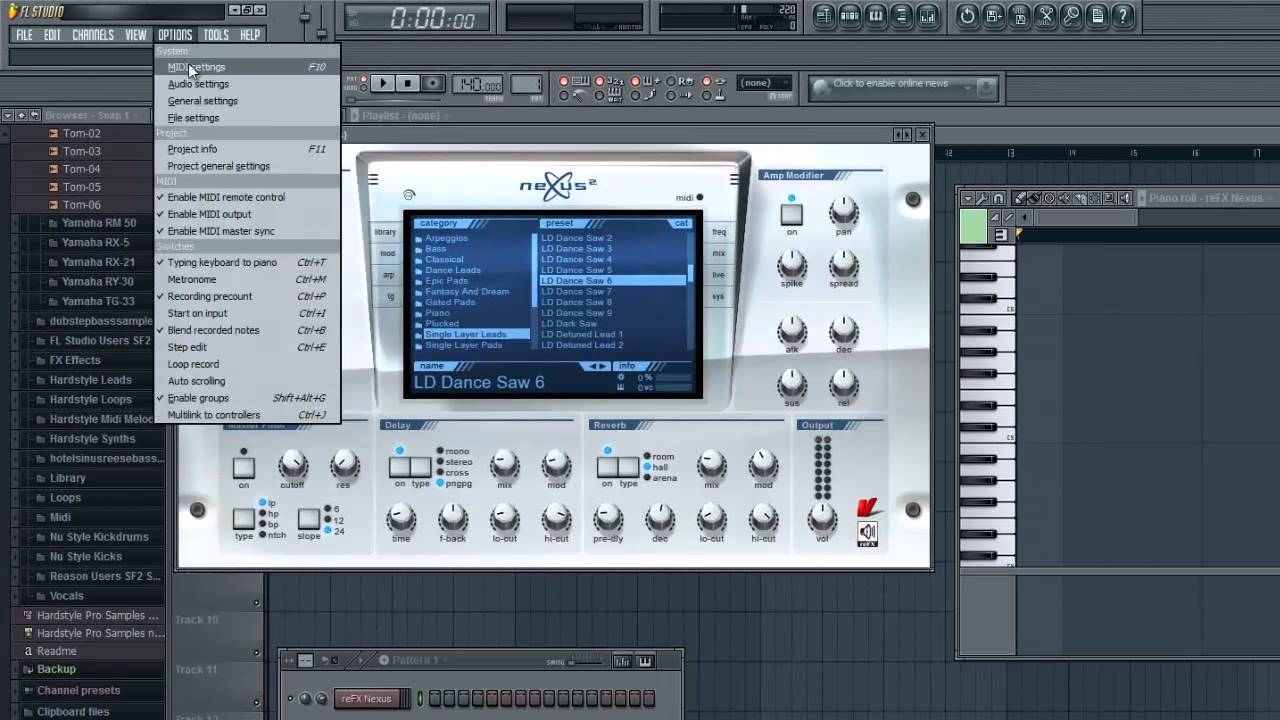Click the Undo circular arrow icon
This screenshot has height=720, width=1280.
967,15
